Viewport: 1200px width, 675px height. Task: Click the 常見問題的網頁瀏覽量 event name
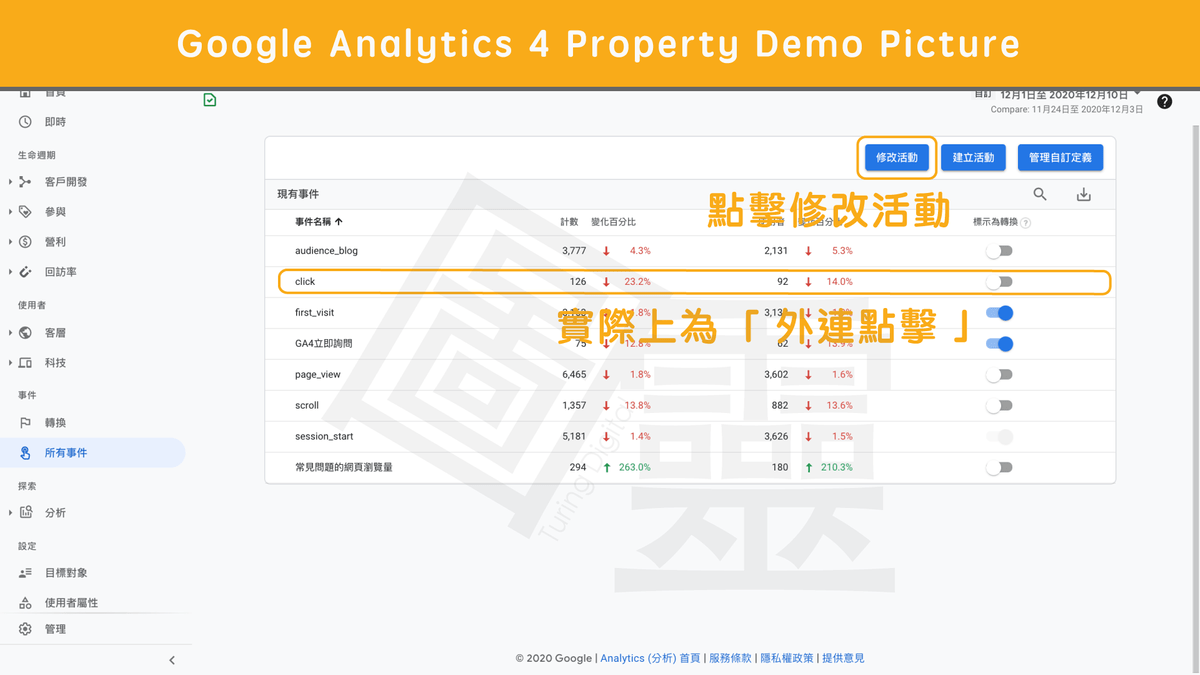[x=344, y=467]
